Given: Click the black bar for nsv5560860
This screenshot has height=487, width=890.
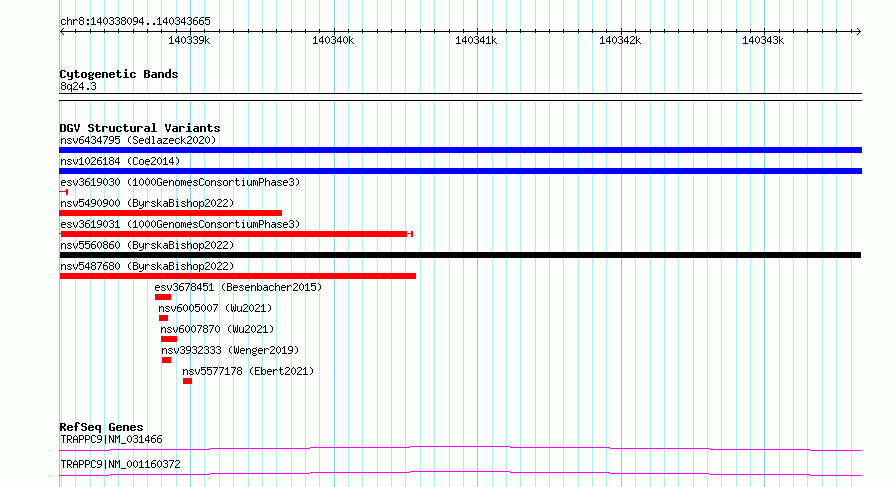Looking at the screenshot, I should 460,255.
